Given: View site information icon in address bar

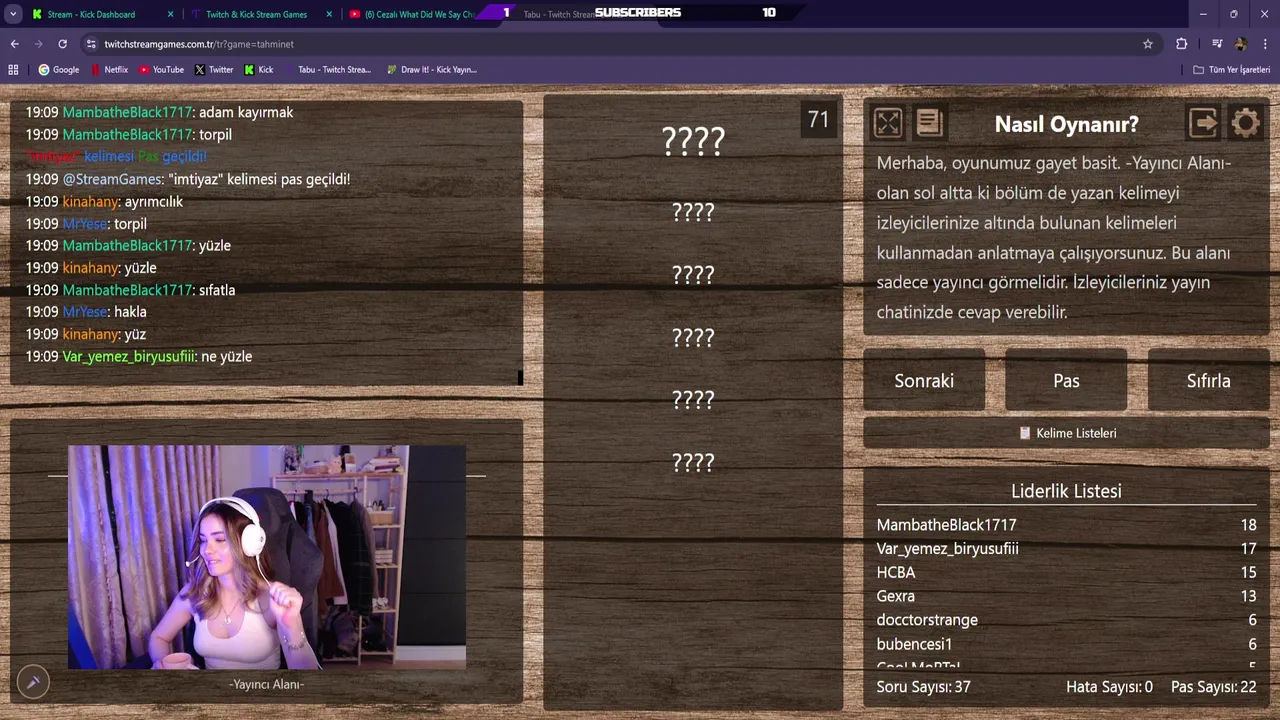Looking at the screenshot, I should pyautogui.click(x=91, y=44).
